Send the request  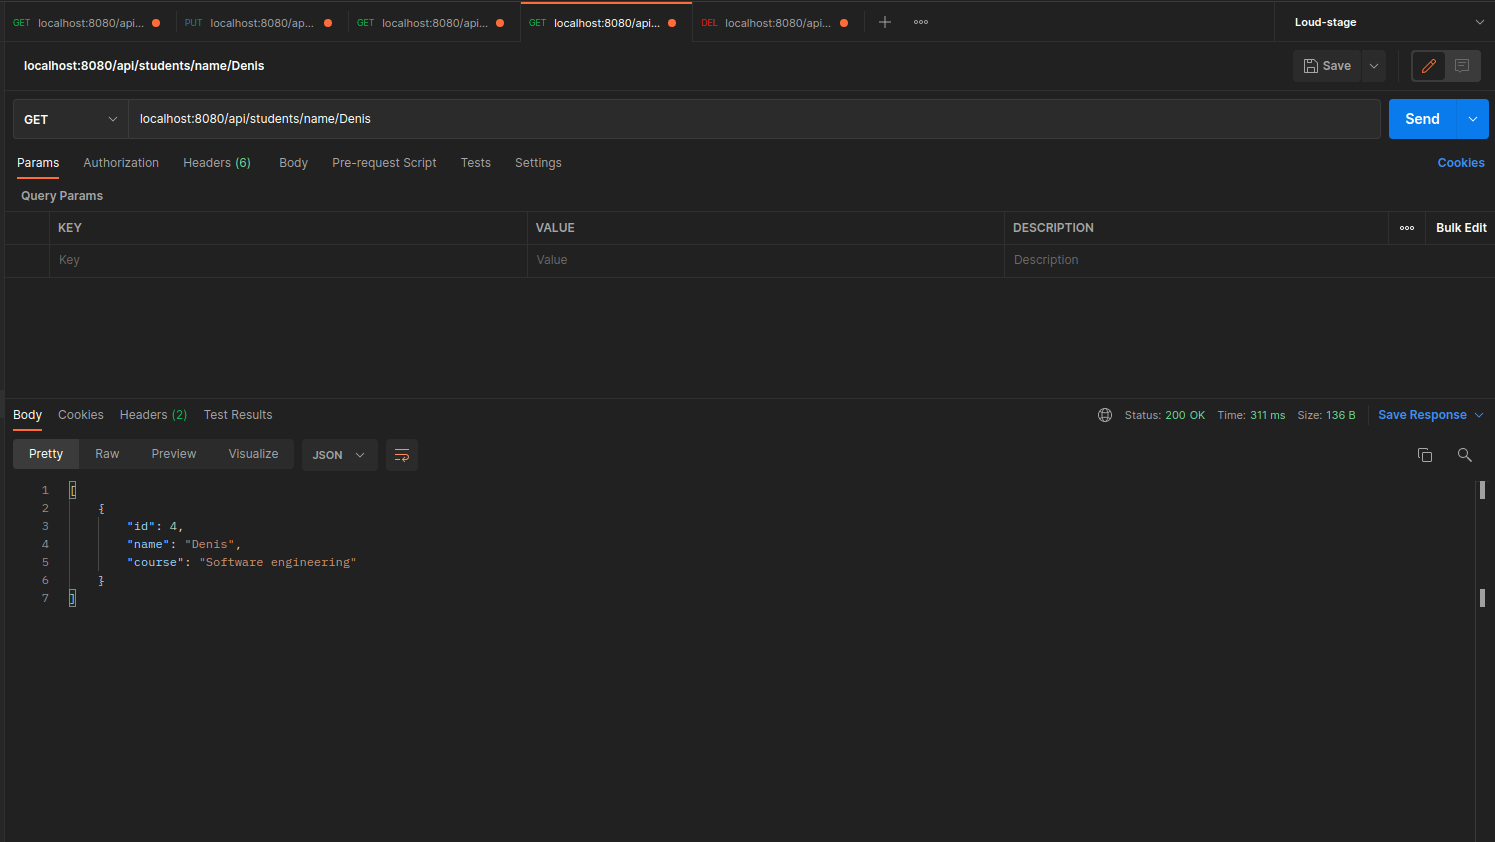pyautogui.click(x=1422, y=119)
